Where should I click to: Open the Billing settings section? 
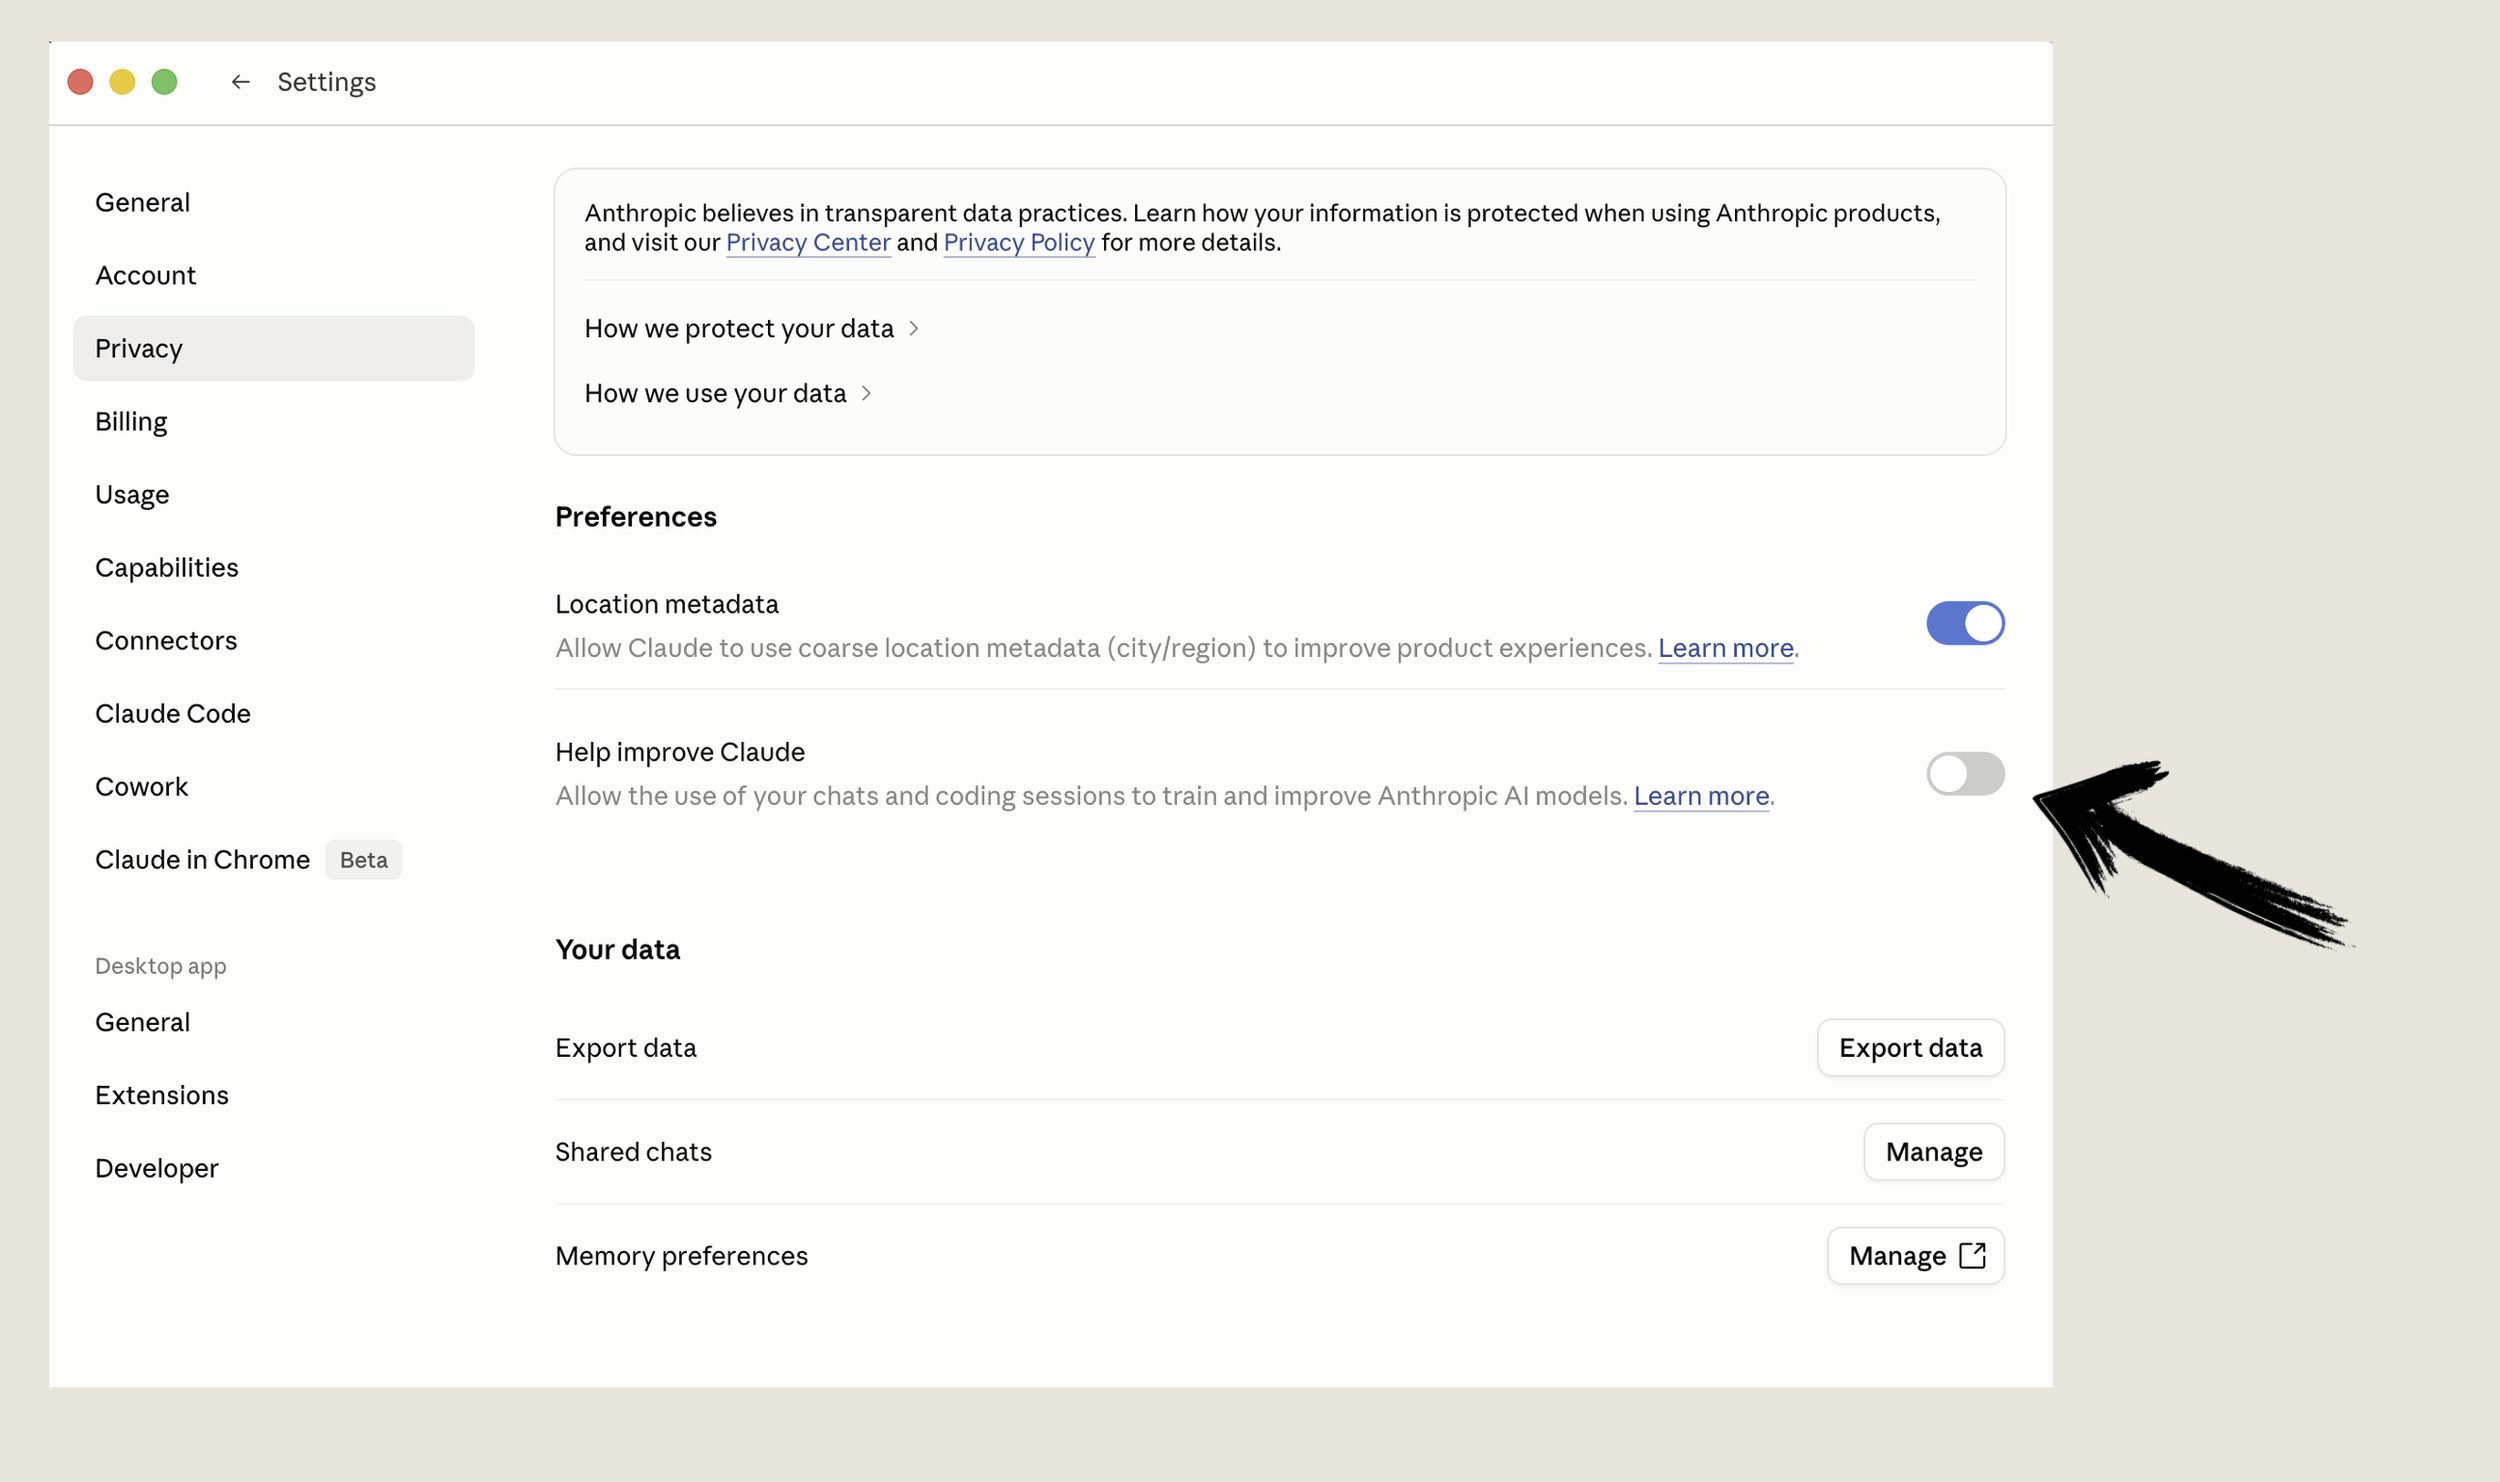pyautogui.click(x=273, y=421)
